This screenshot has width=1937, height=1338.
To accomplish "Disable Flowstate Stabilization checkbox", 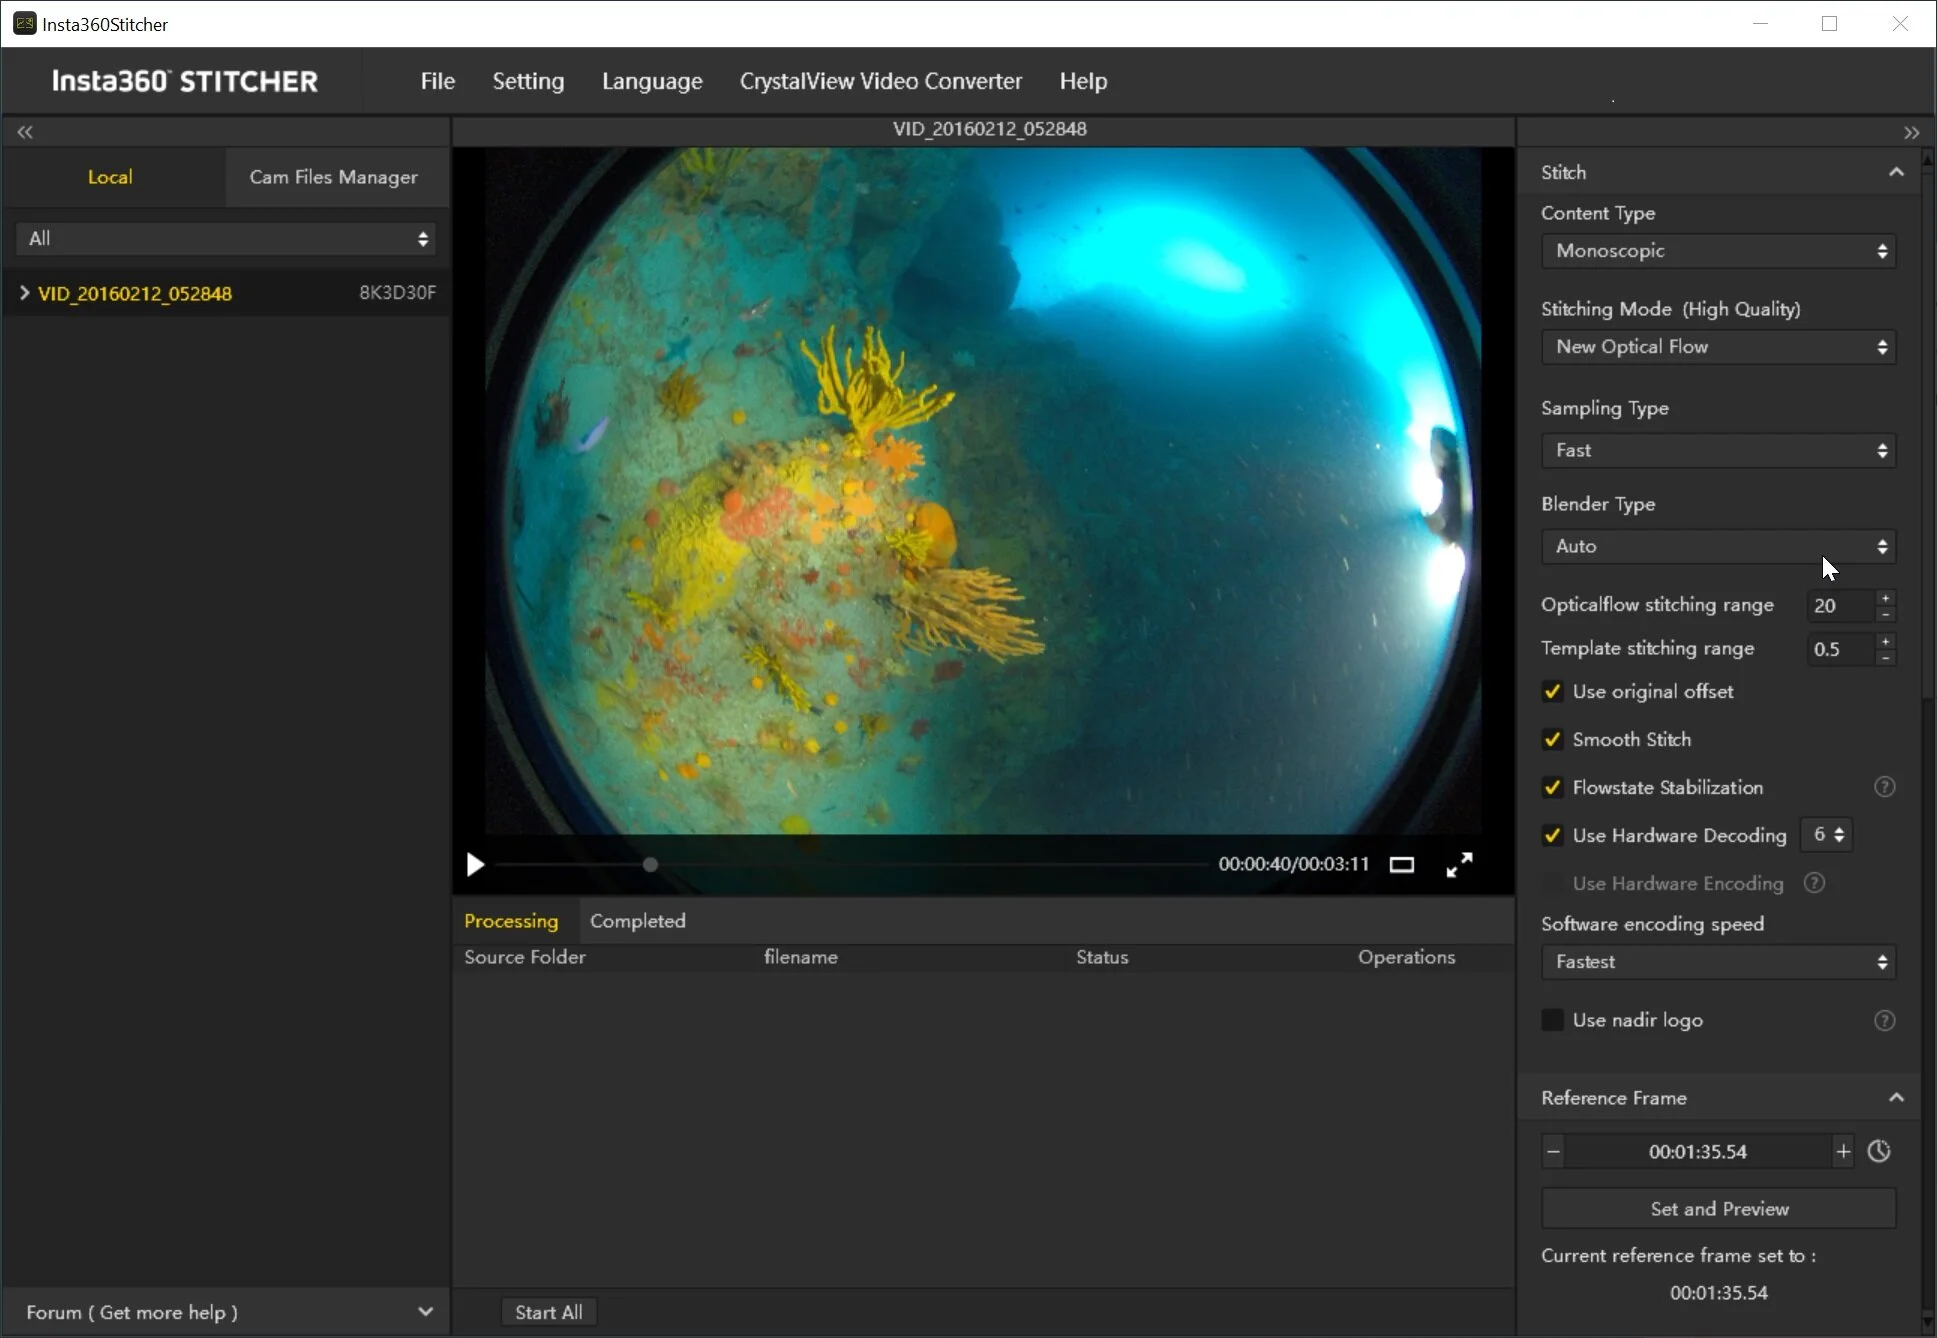I will click(x=1552, y=787).
